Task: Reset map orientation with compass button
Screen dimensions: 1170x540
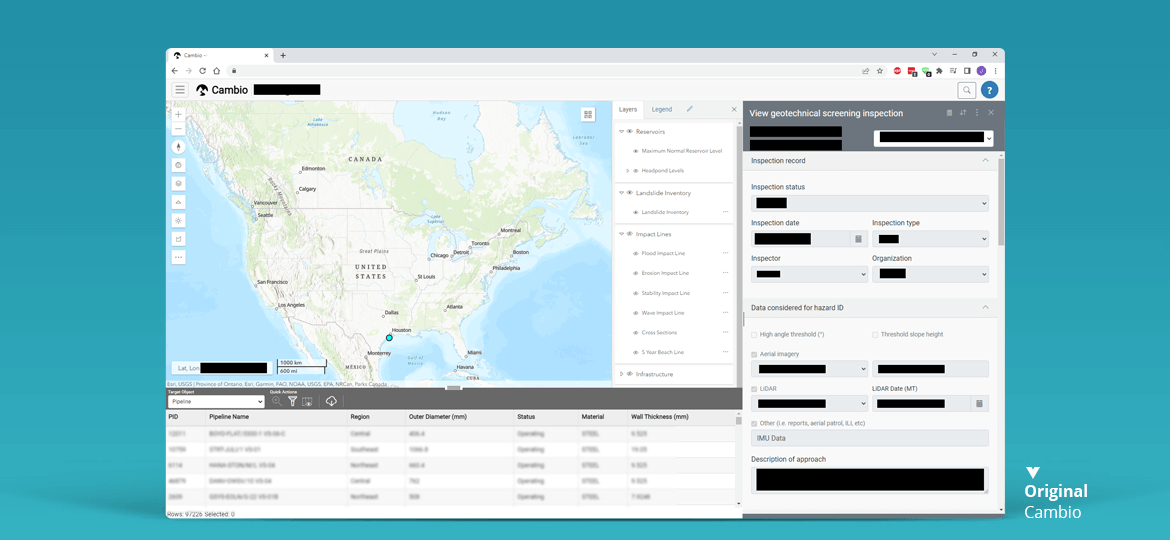Action: [179, 147]
